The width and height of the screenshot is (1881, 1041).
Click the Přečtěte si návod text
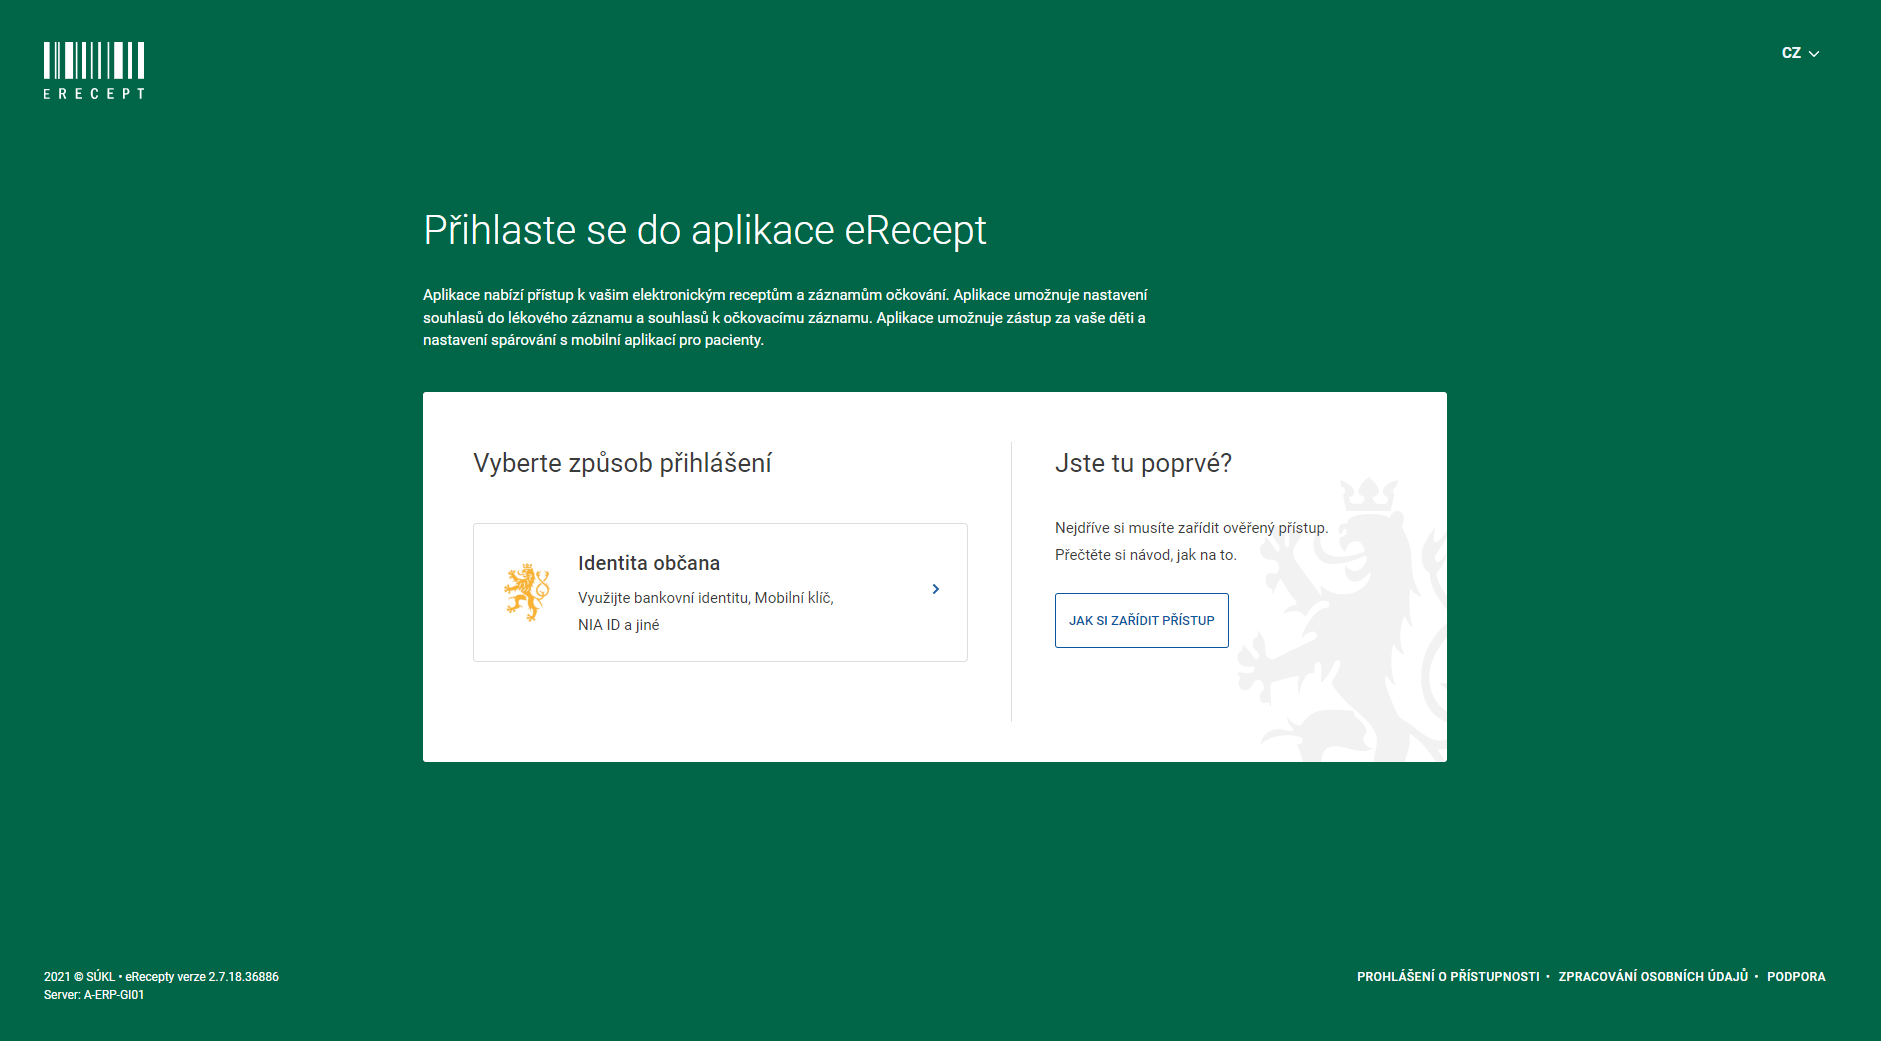pyautogui.click(x=1145, y=555)
